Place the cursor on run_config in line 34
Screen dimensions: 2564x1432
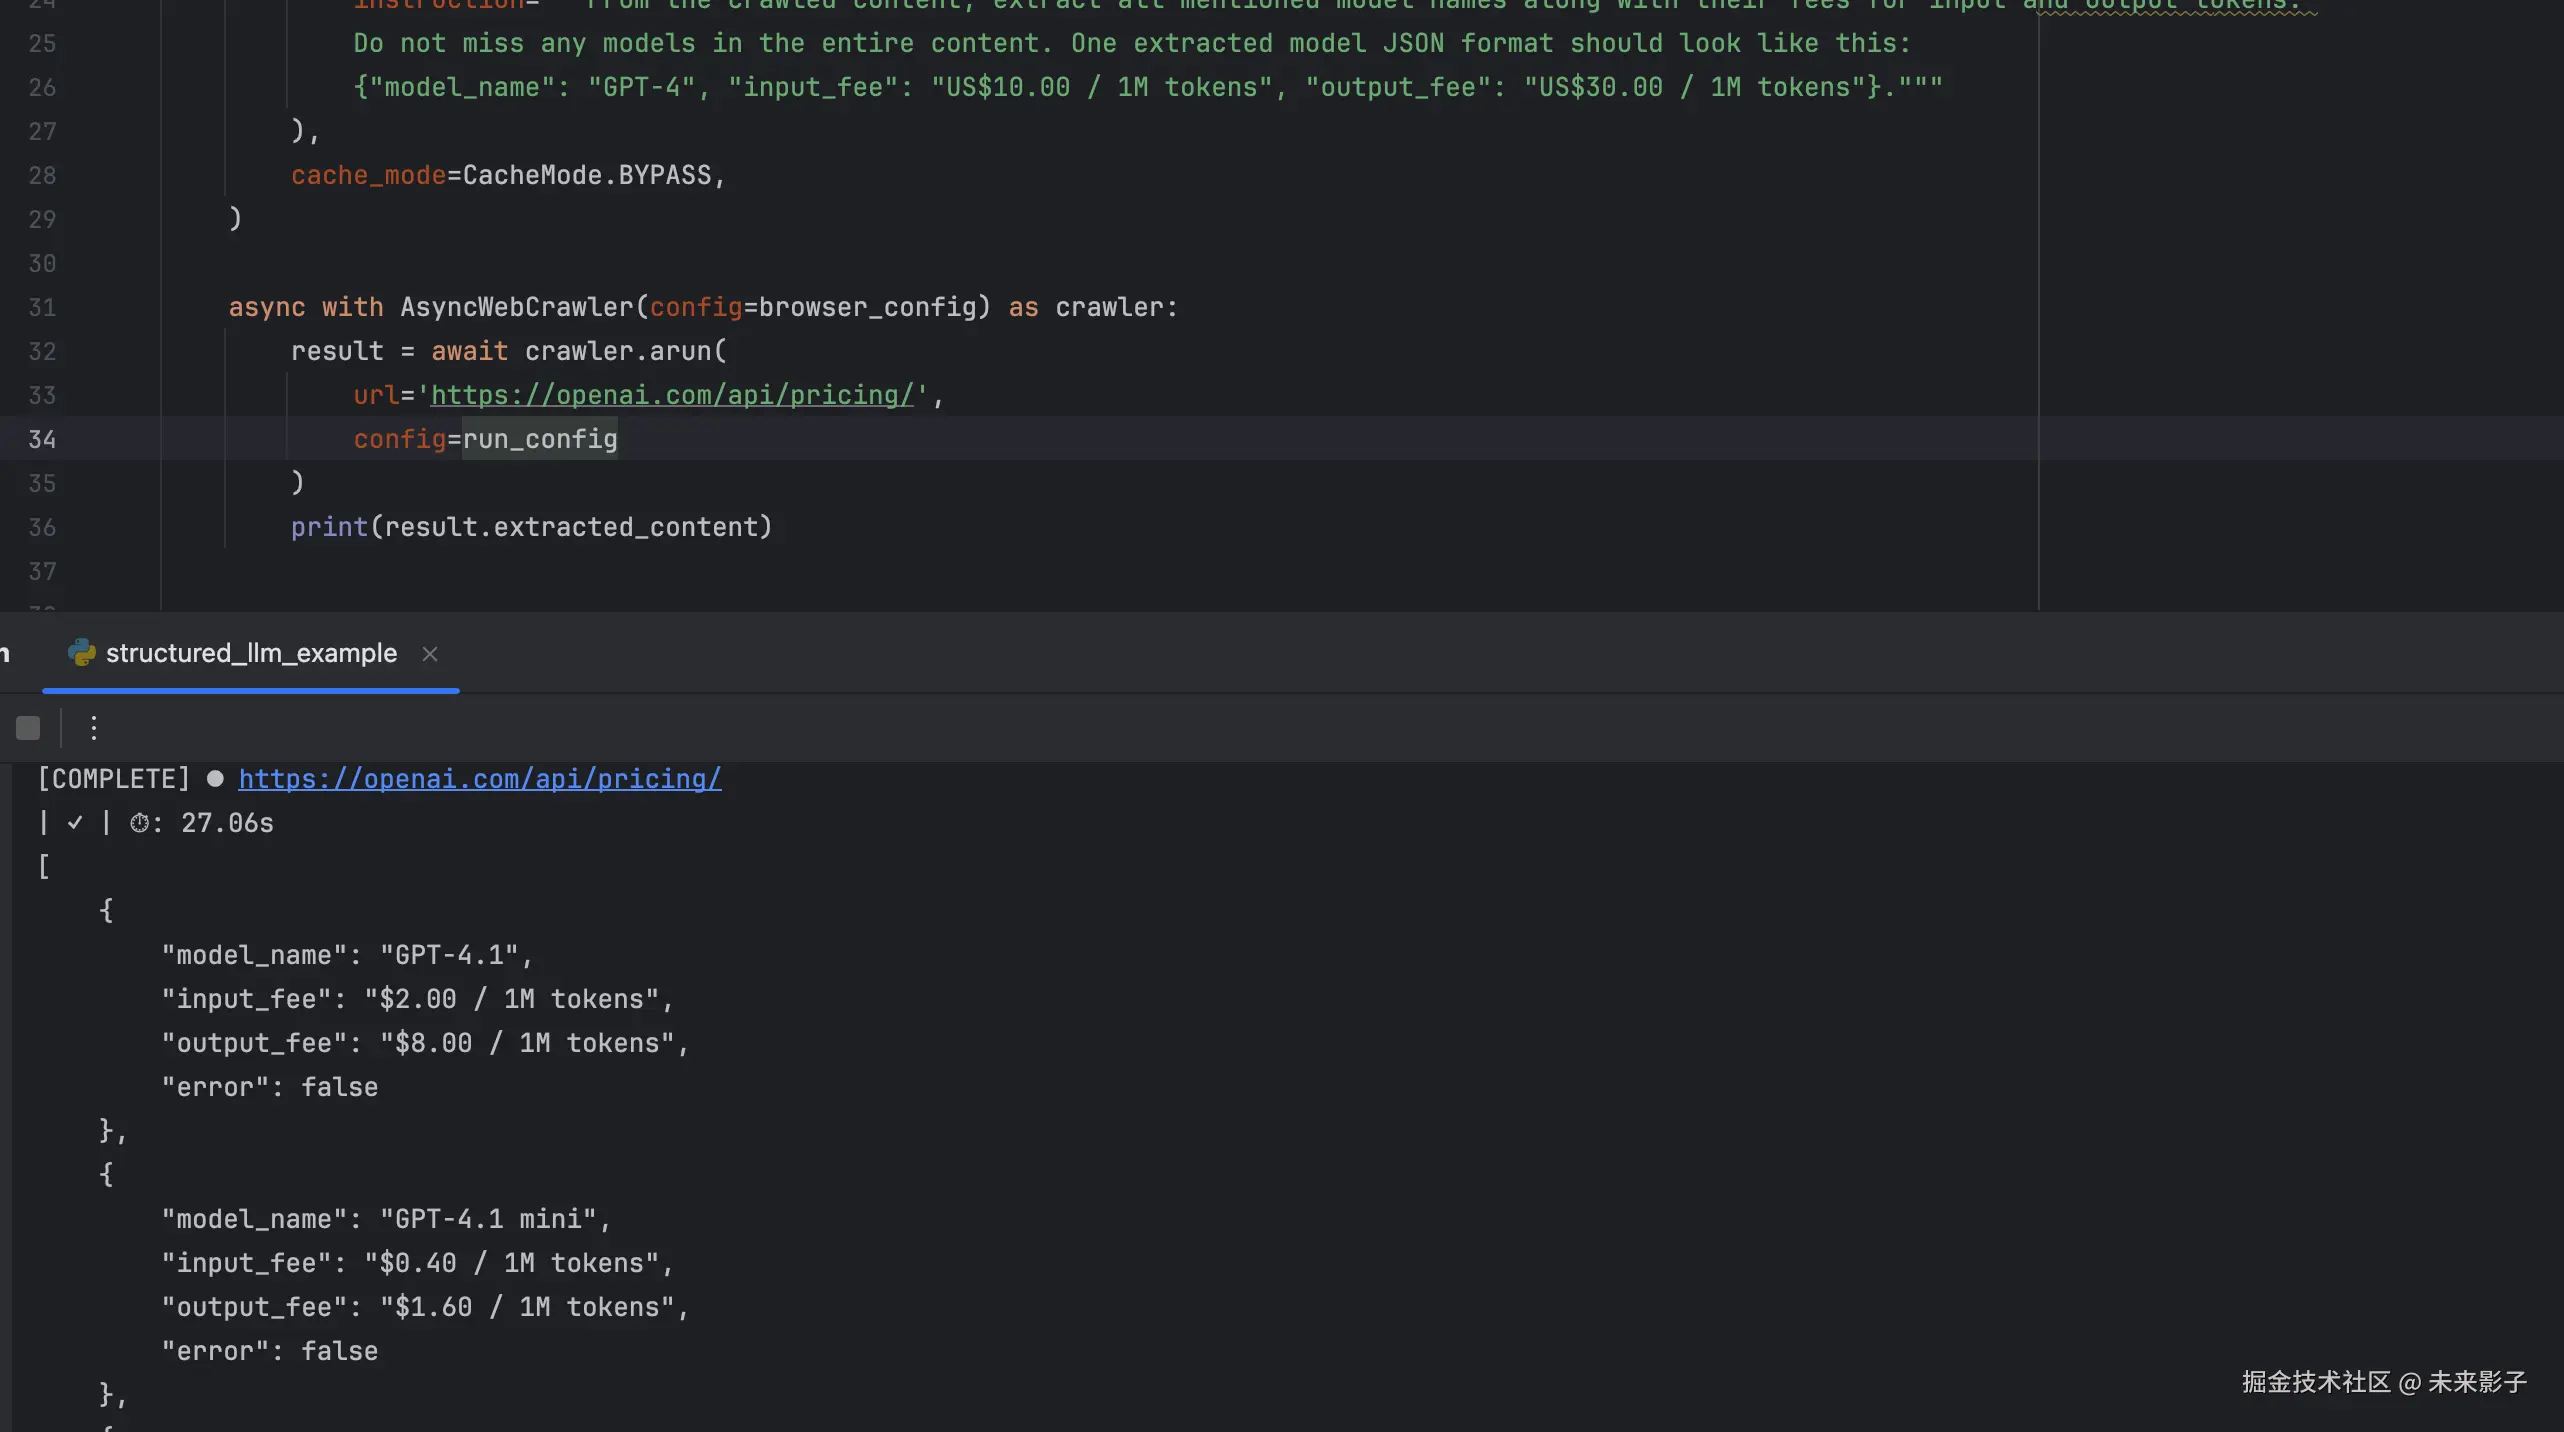(x=540, y=439)
